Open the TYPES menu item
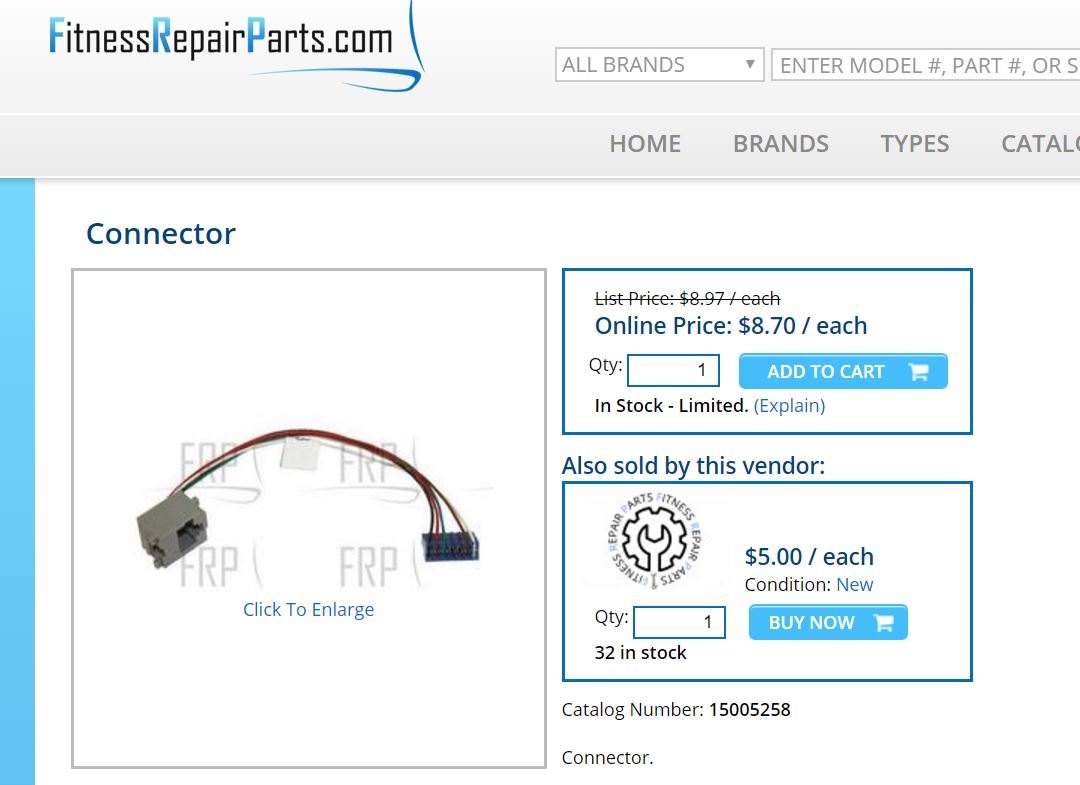1080x785 pixels. pyautogui.click(x=914, y=144)
